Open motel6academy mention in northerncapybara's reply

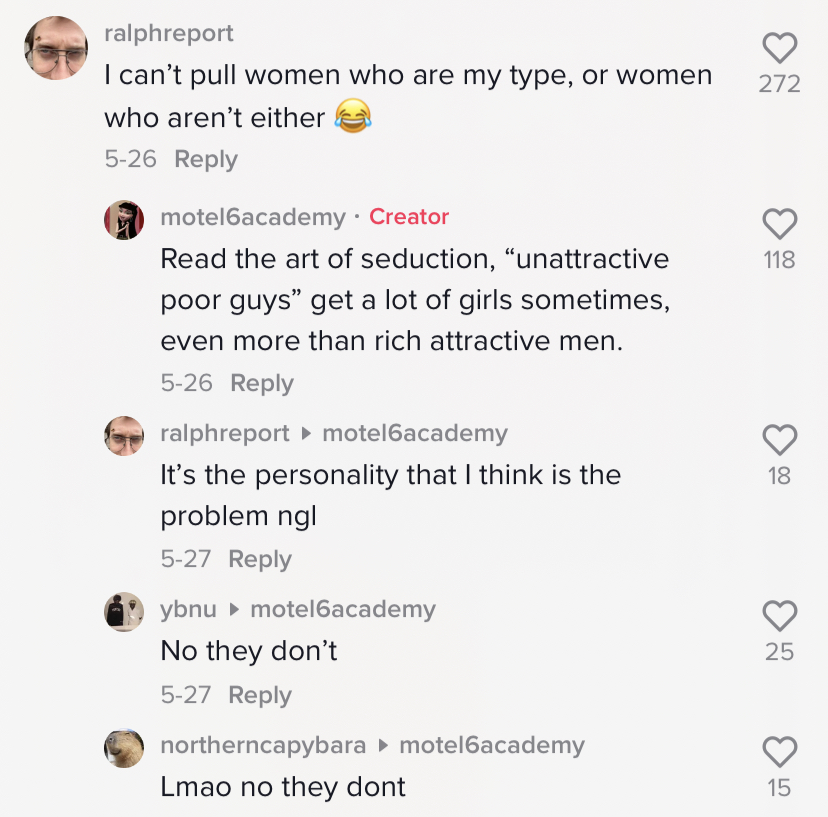tap(492, 745)
